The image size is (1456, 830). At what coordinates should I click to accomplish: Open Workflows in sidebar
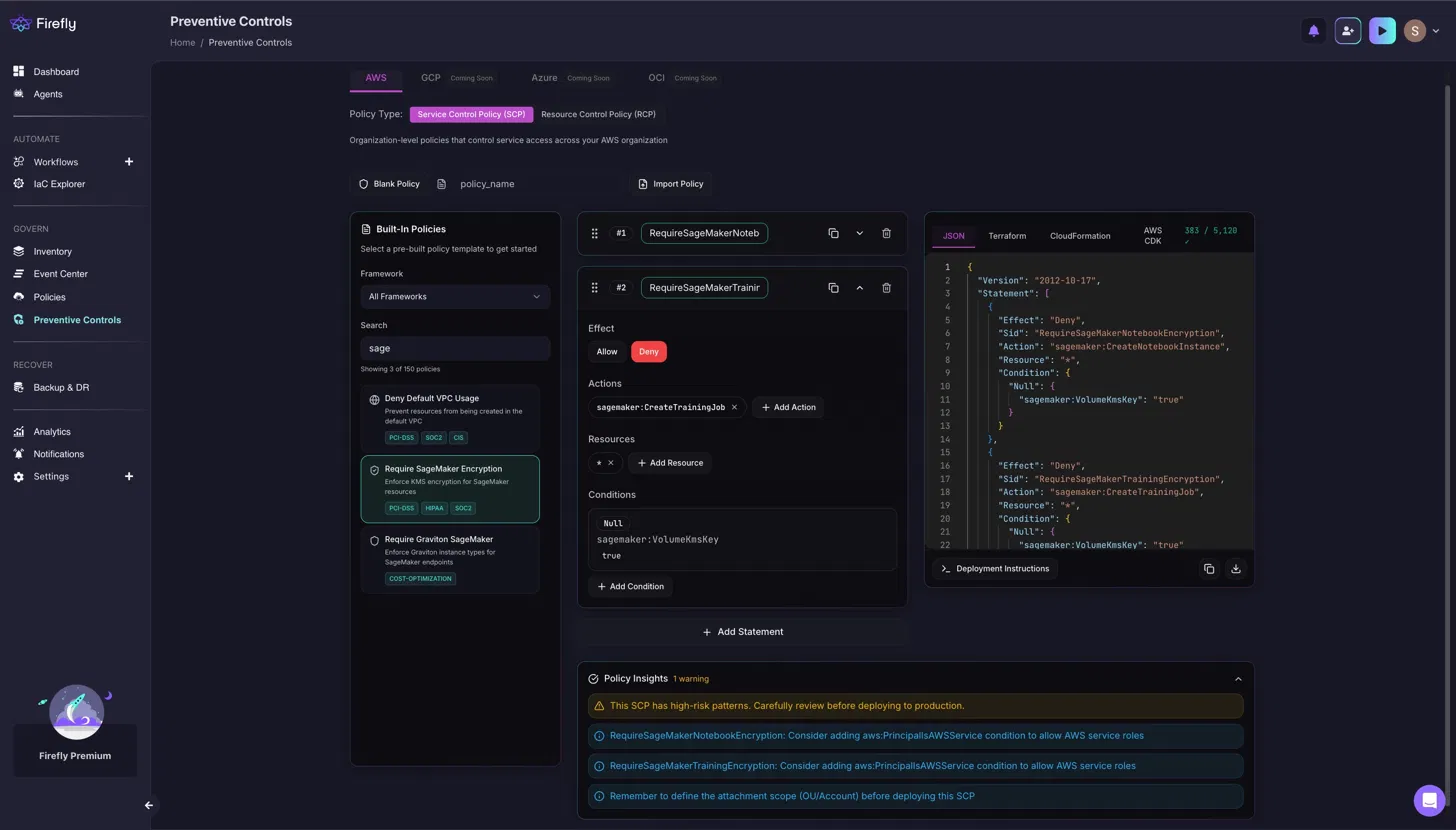55,162
